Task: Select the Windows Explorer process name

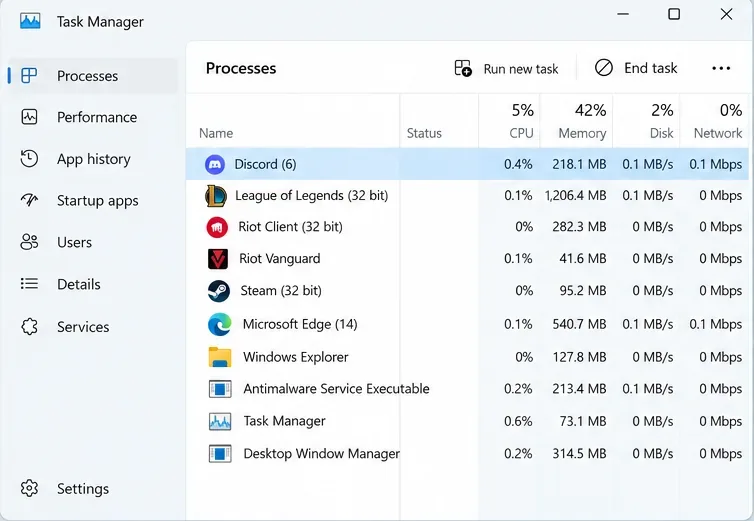Action: (x=295, y=357)
